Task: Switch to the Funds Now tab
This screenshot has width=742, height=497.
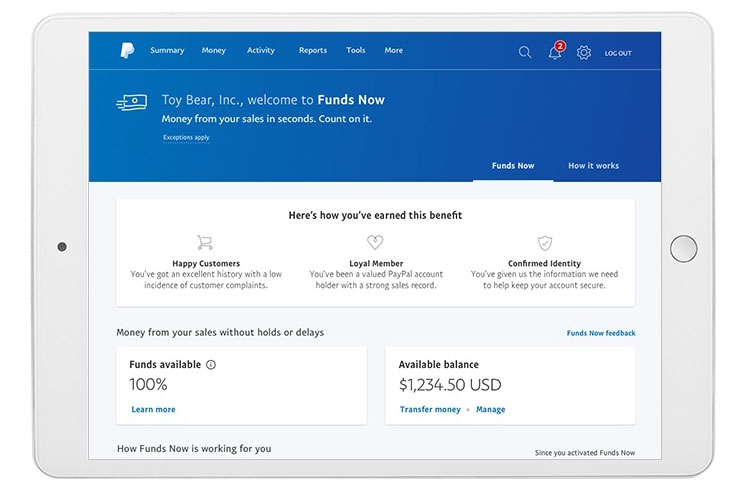Action: tap(513, 166)
